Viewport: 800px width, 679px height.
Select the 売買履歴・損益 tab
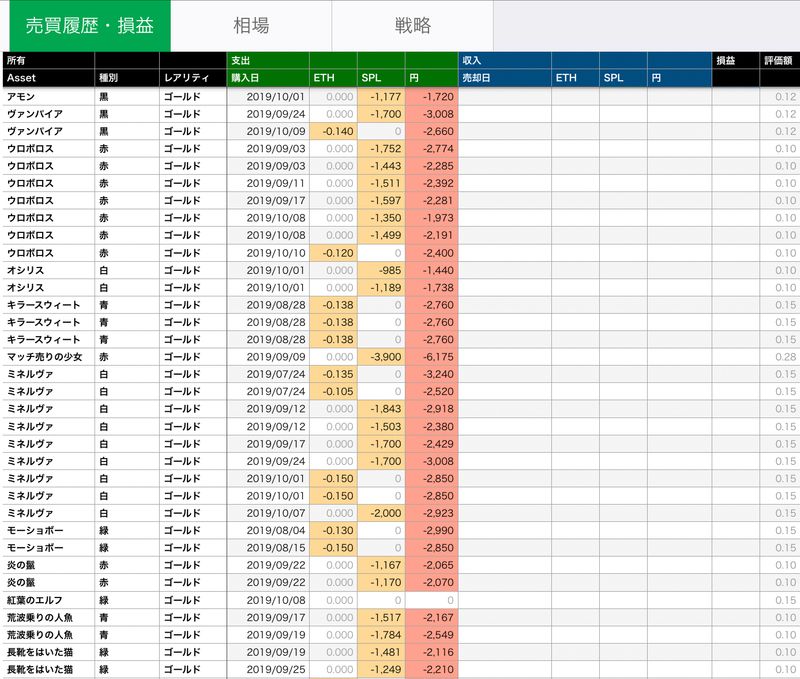pos(90,26)
